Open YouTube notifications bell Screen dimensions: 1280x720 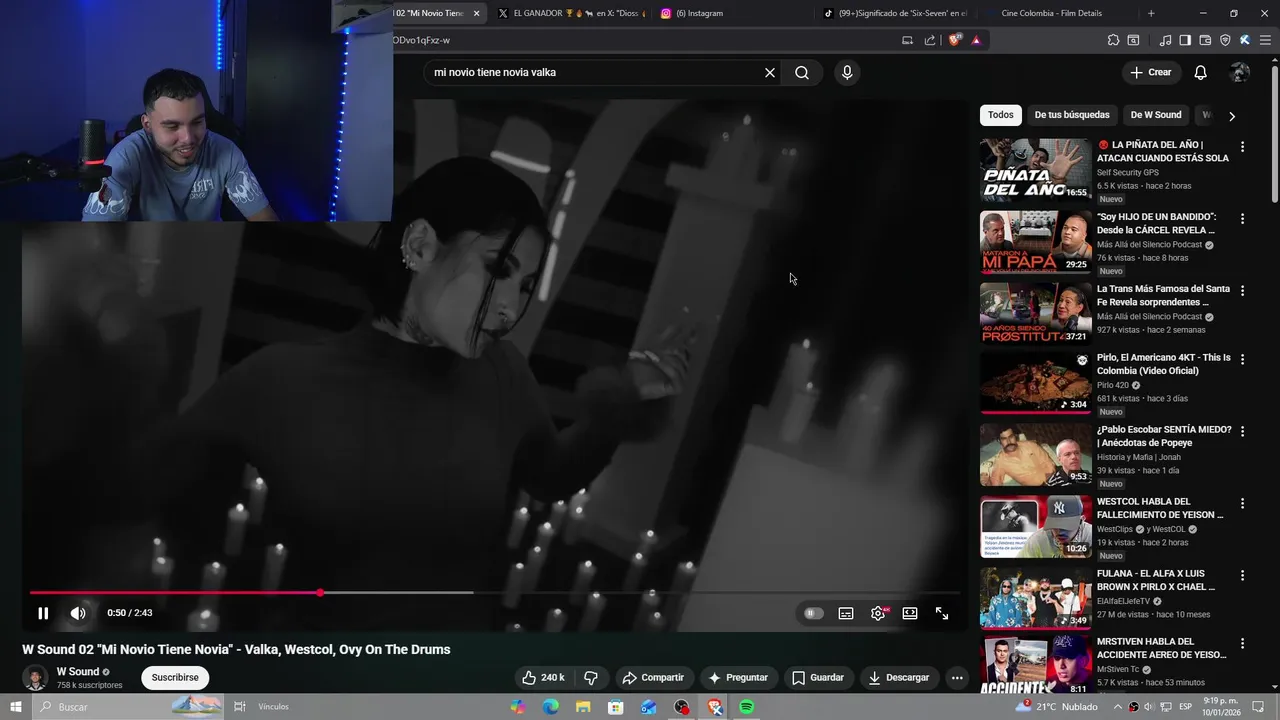(x=1201, y=72)
